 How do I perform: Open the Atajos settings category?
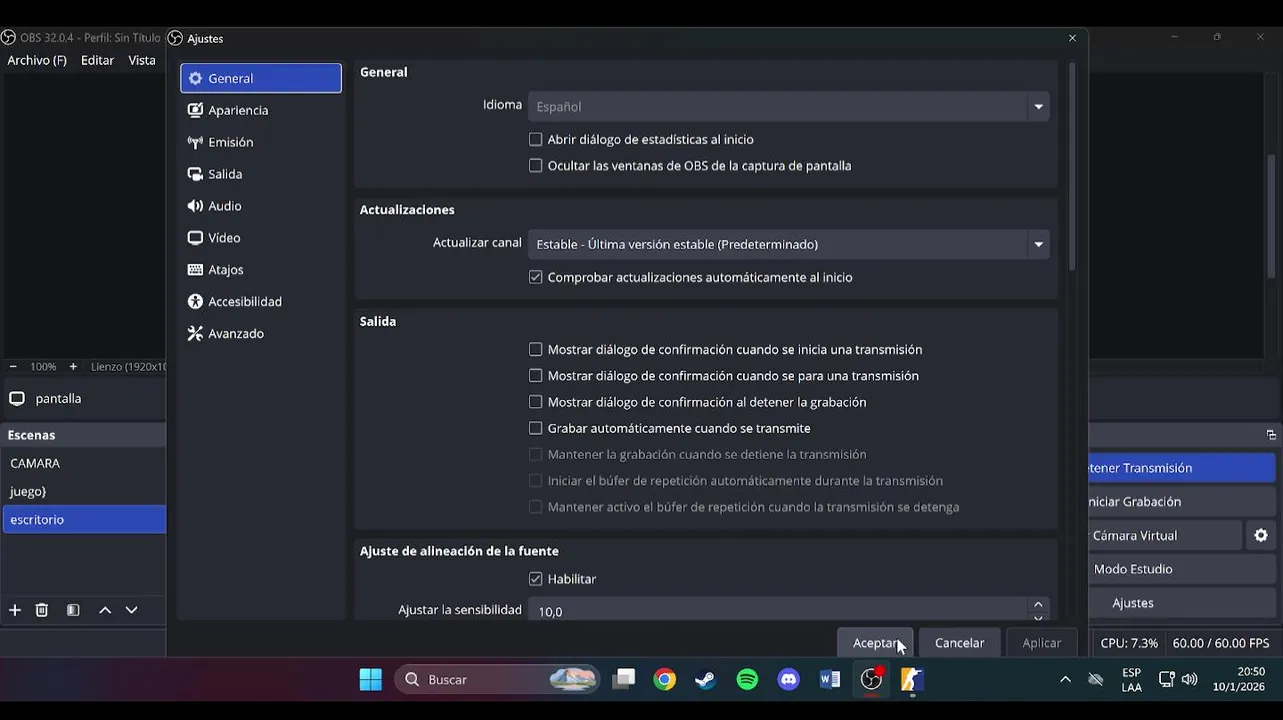(261, 270)
